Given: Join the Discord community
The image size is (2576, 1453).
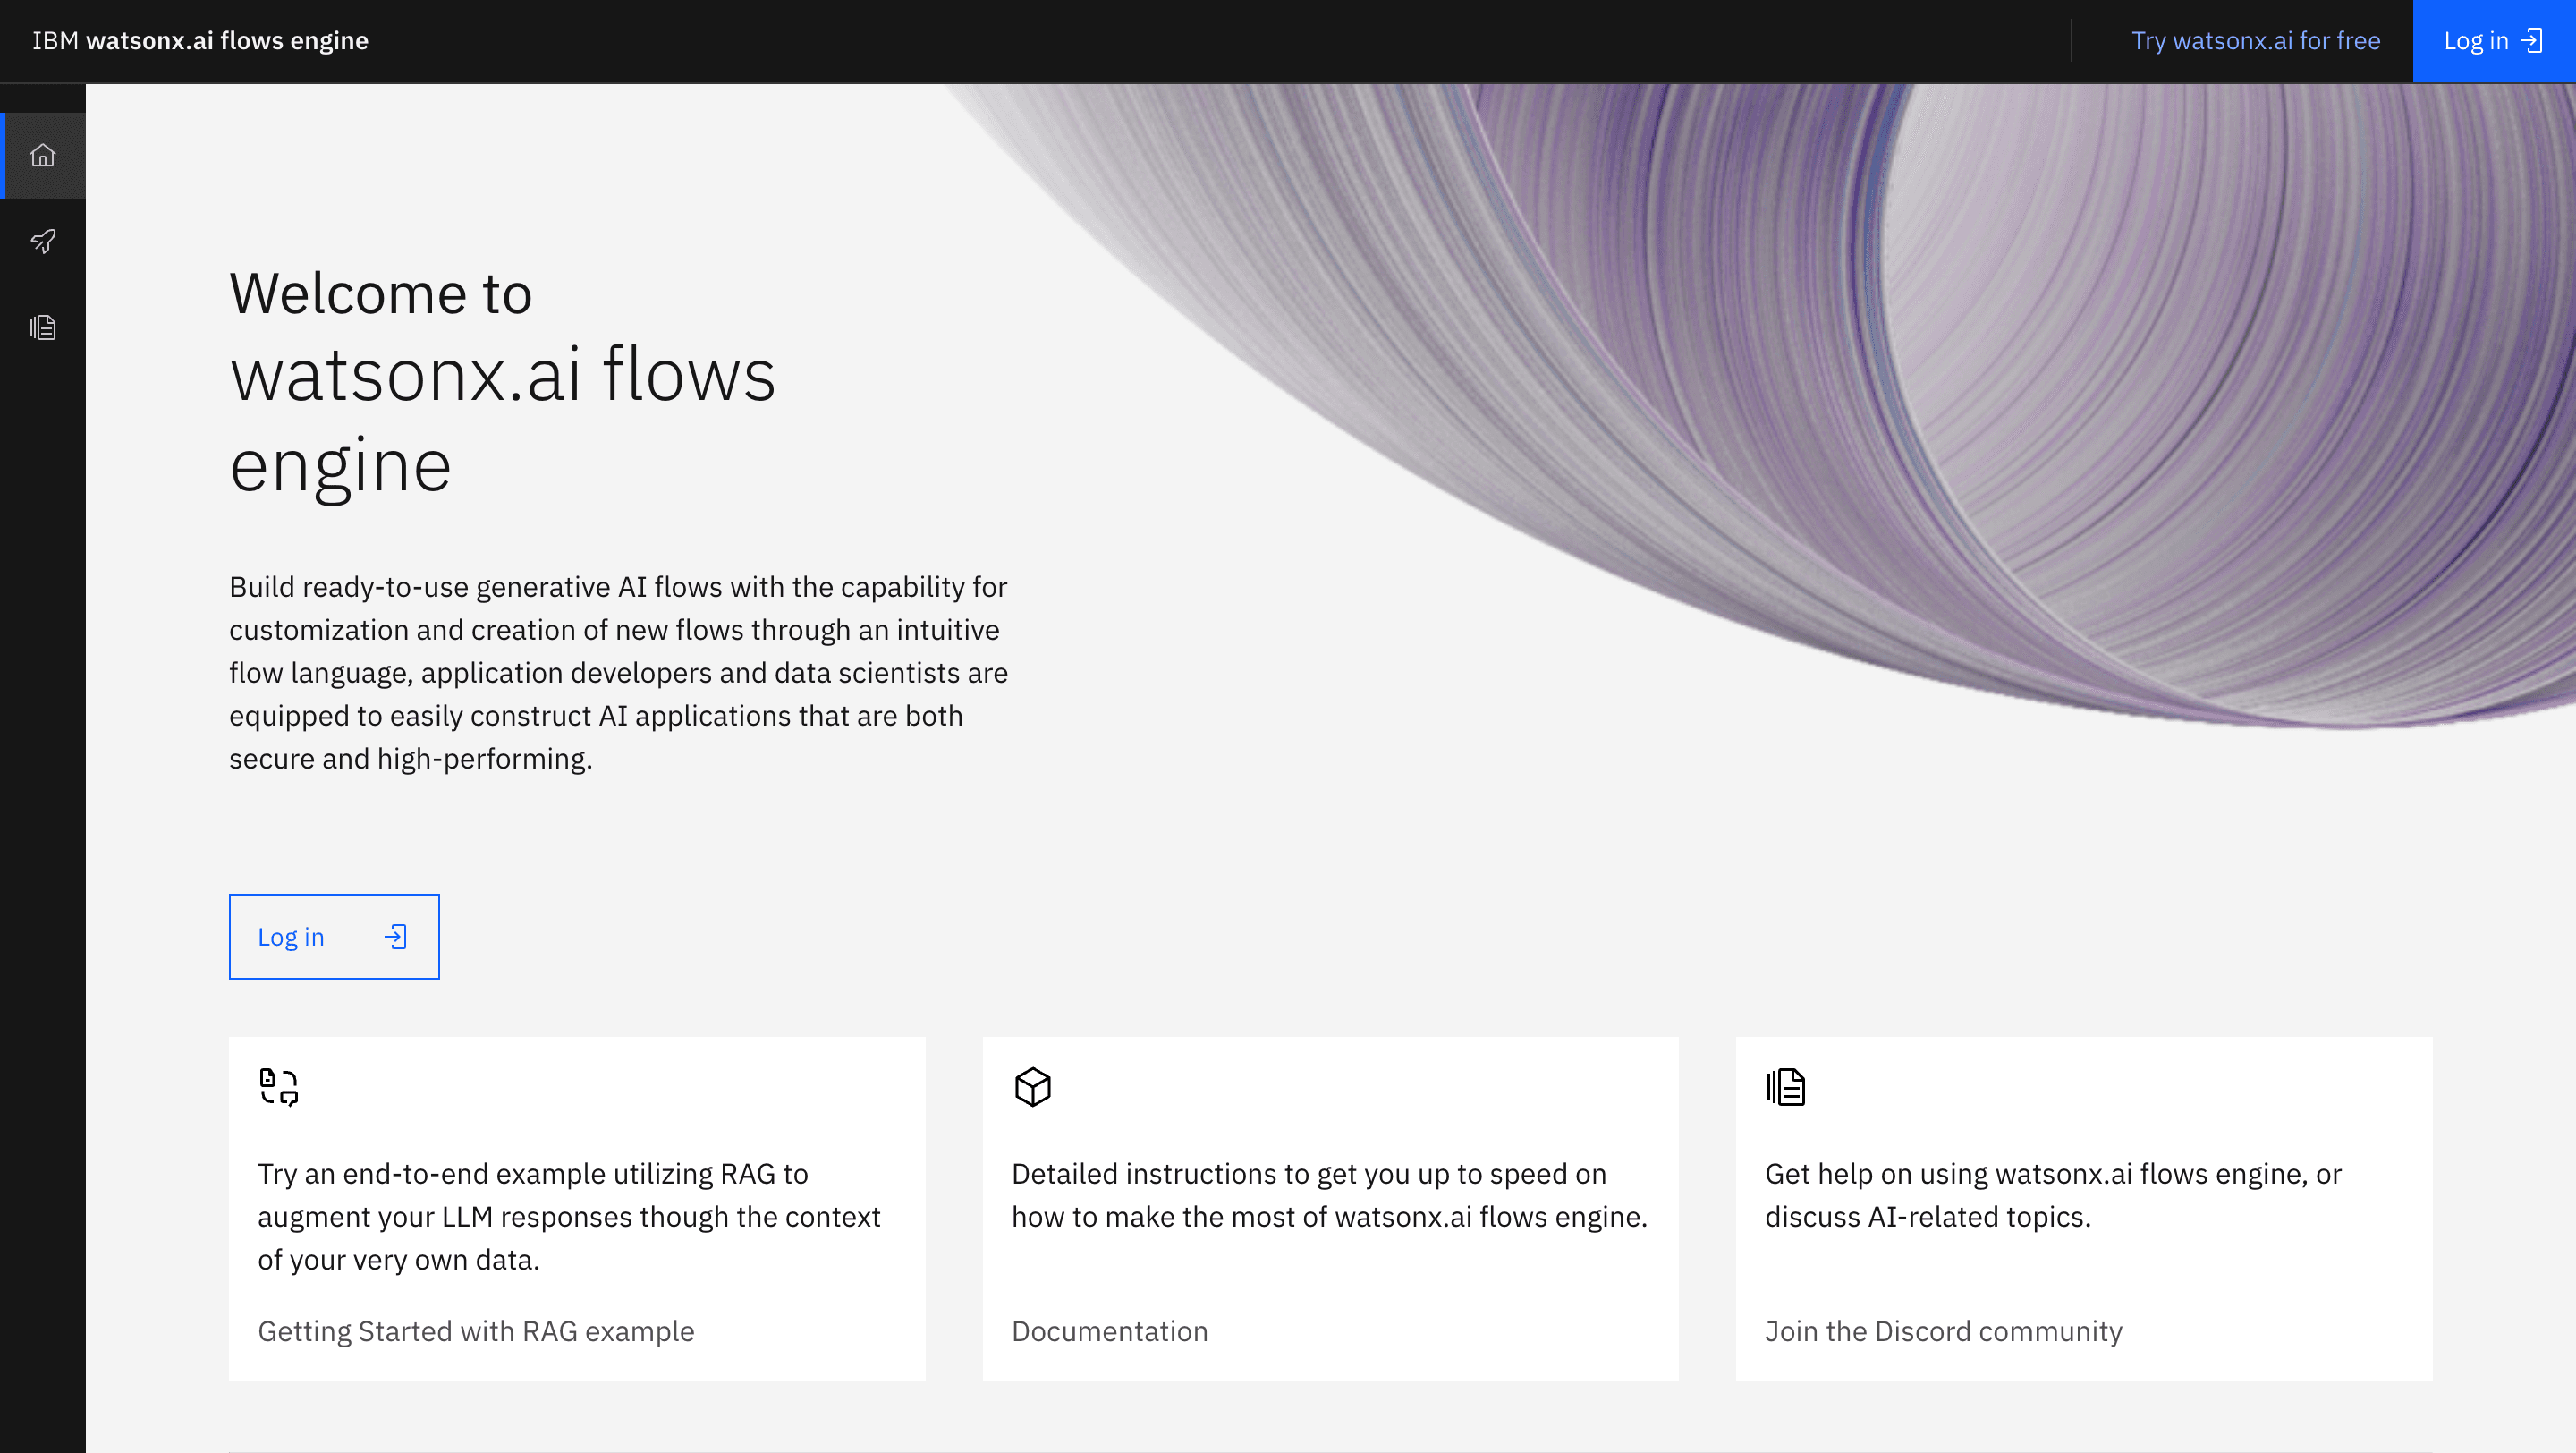Looking at the screenshot, I should pos(1944,1331).
